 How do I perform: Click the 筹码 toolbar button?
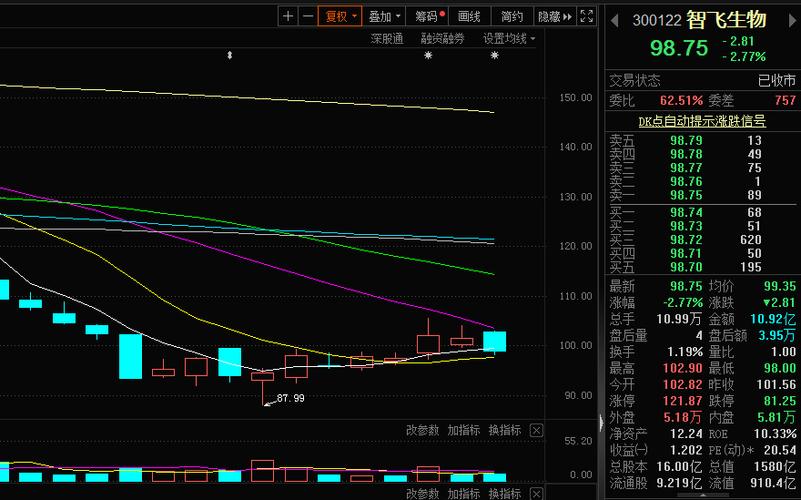click(428, 16)
